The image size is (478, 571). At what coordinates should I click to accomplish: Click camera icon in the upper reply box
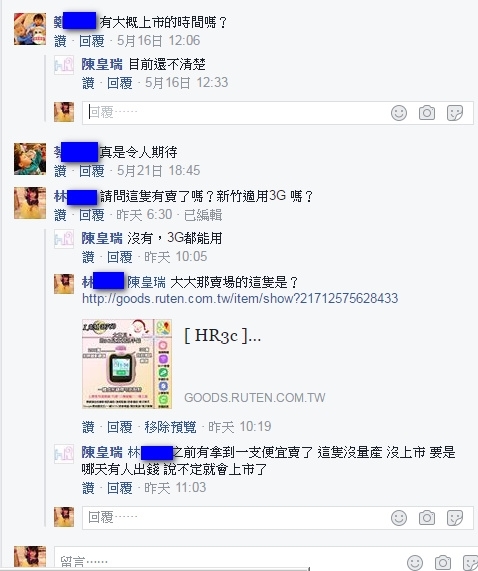pos(427,113)
